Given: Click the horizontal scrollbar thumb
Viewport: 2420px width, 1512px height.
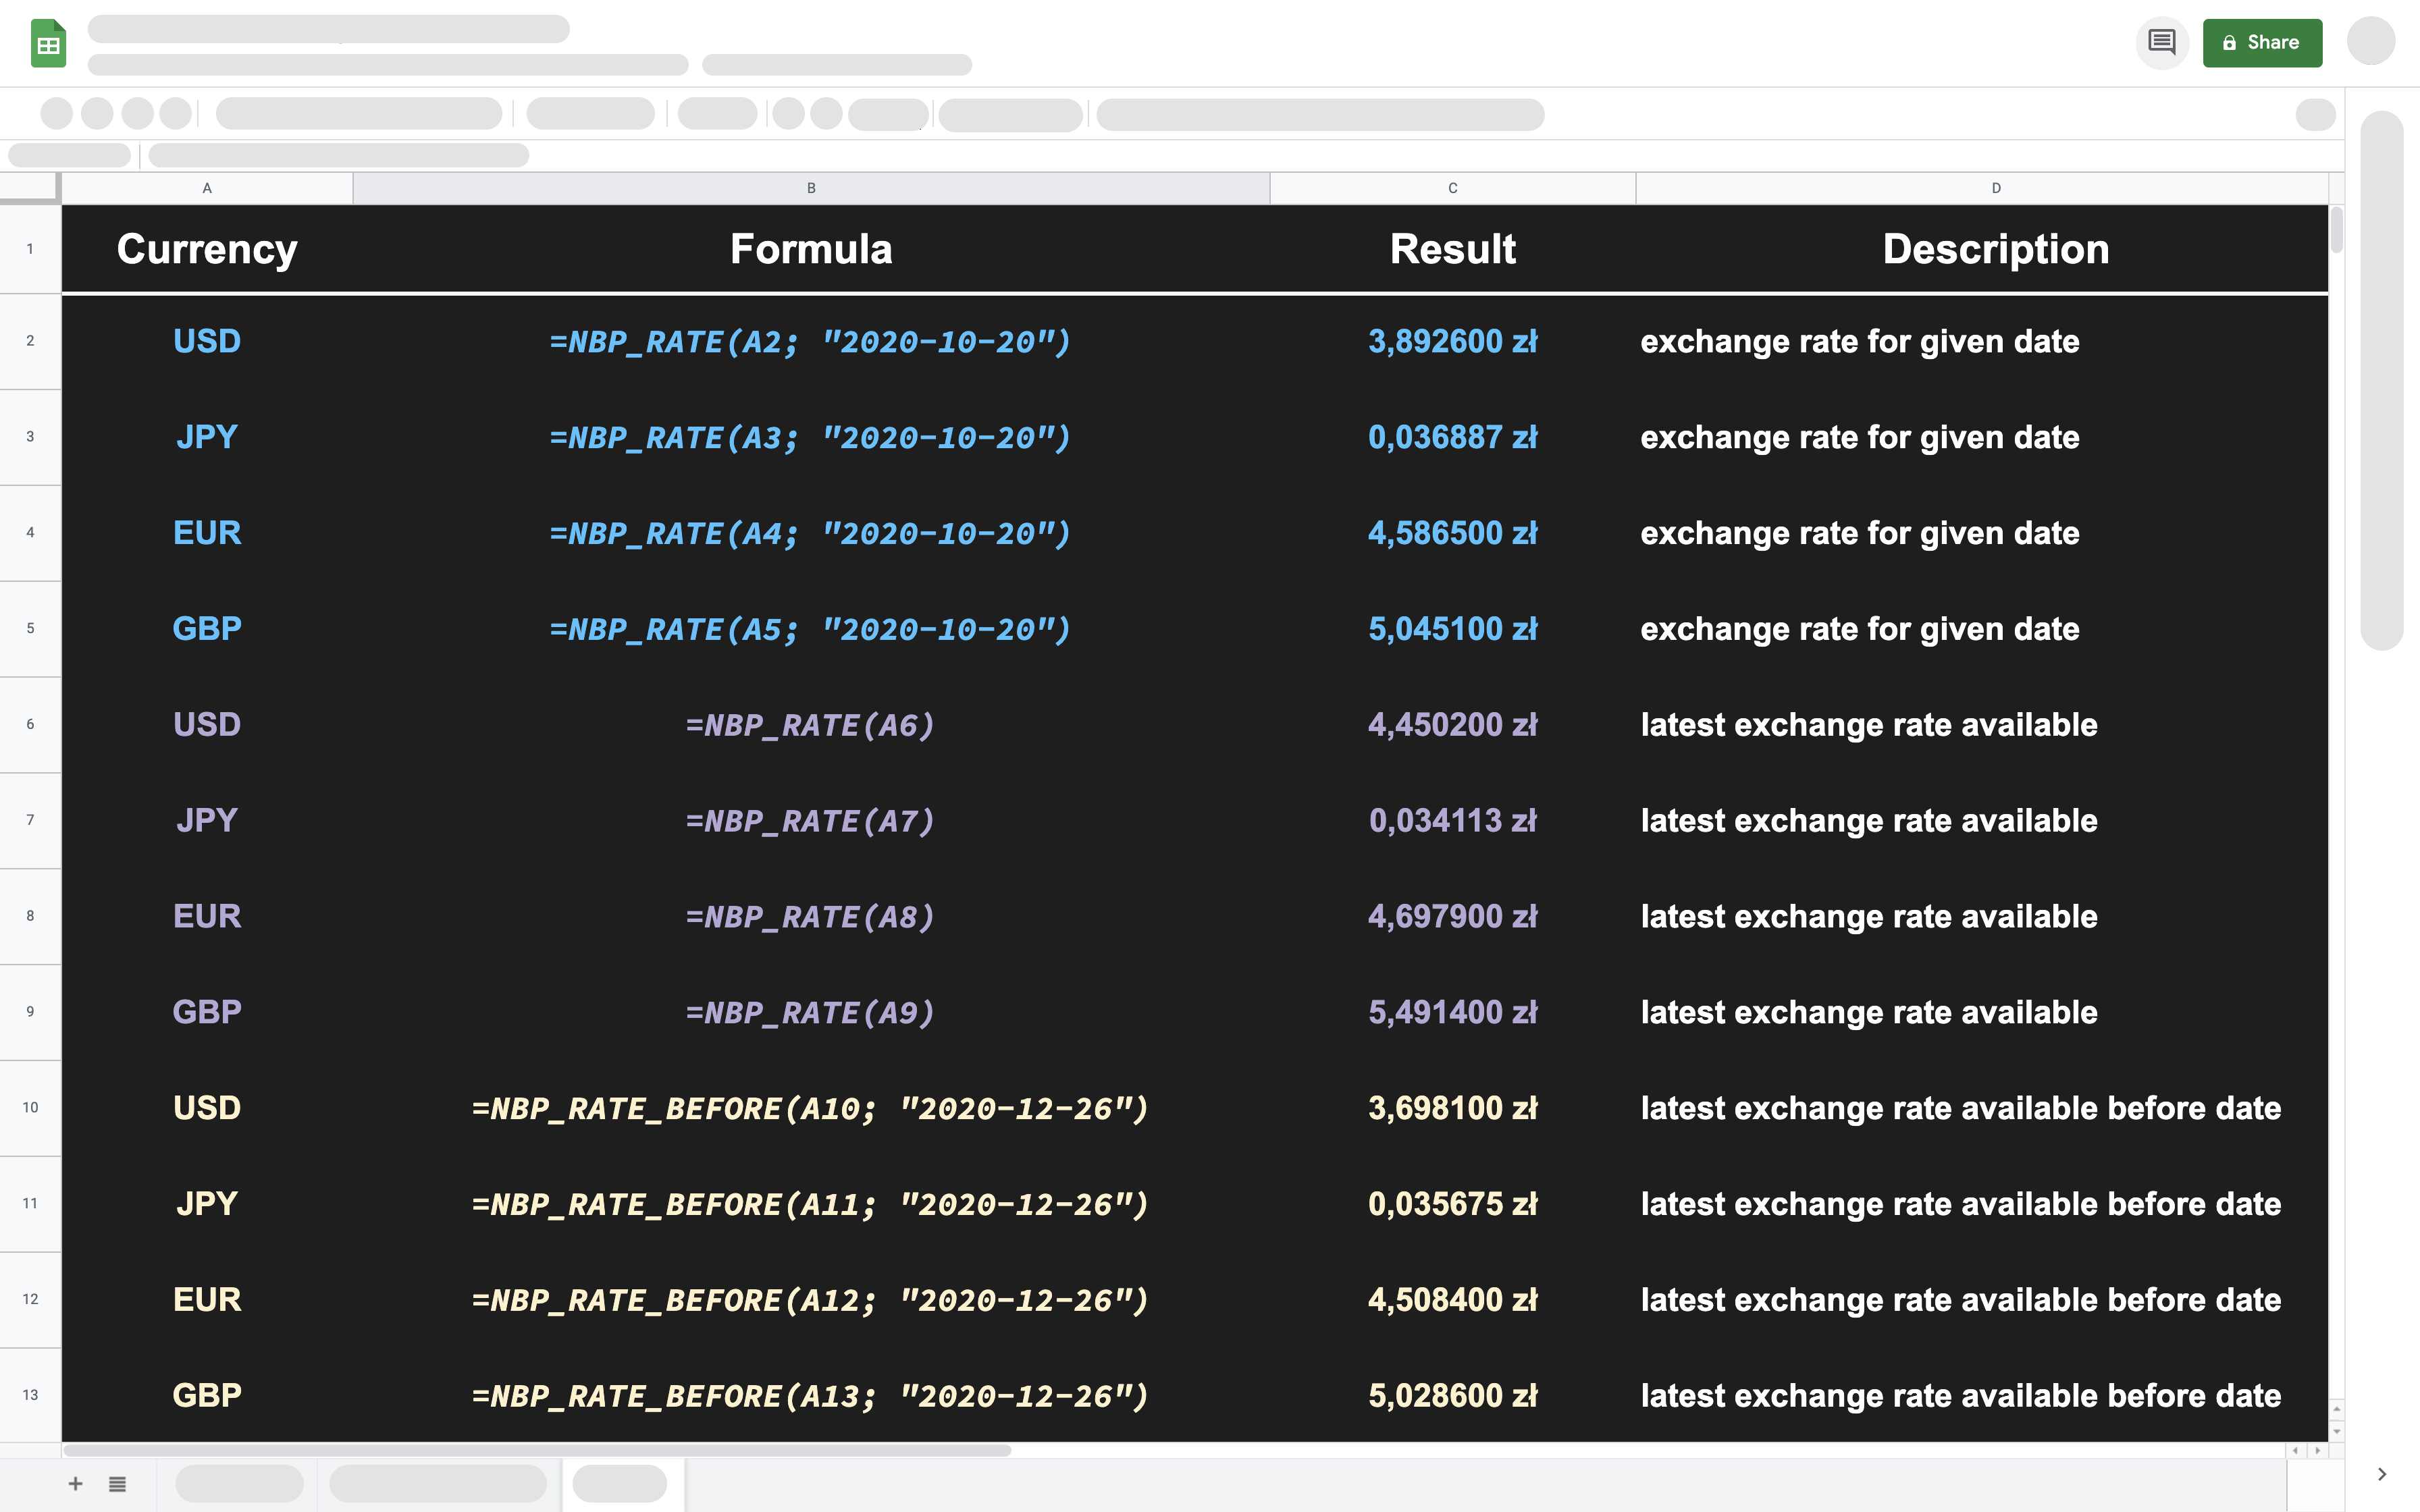Looking at the screenshot, I should [x=538, y=1450].
